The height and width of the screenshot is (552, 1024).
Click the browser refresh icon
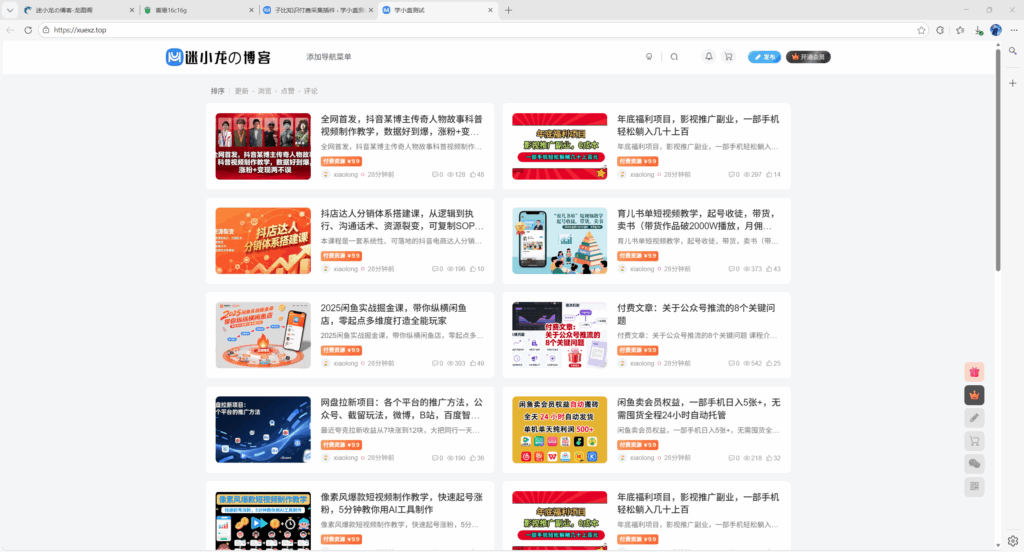tap(28, 30)
